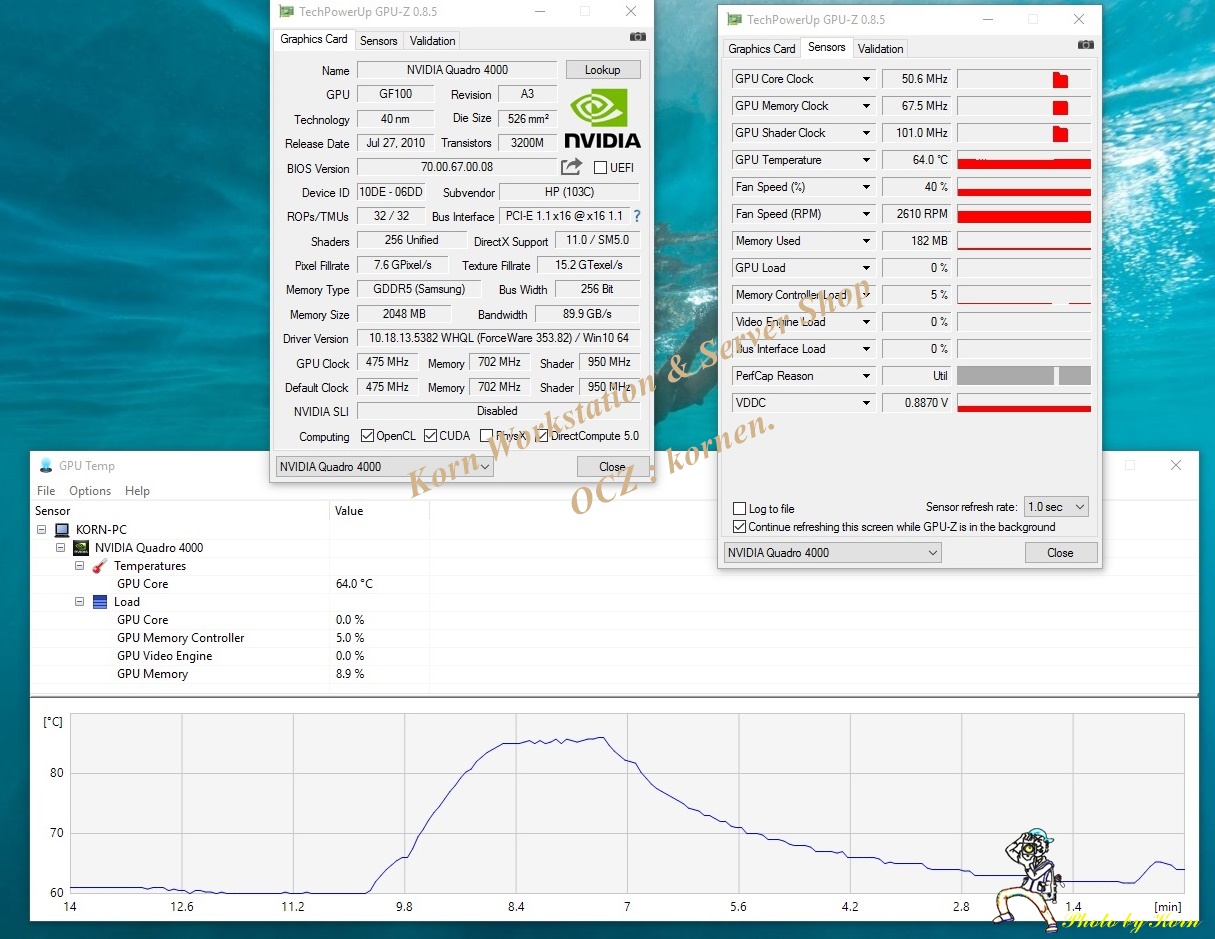Click GPU-Z title icon in Graphics Card window

point(286,11)
